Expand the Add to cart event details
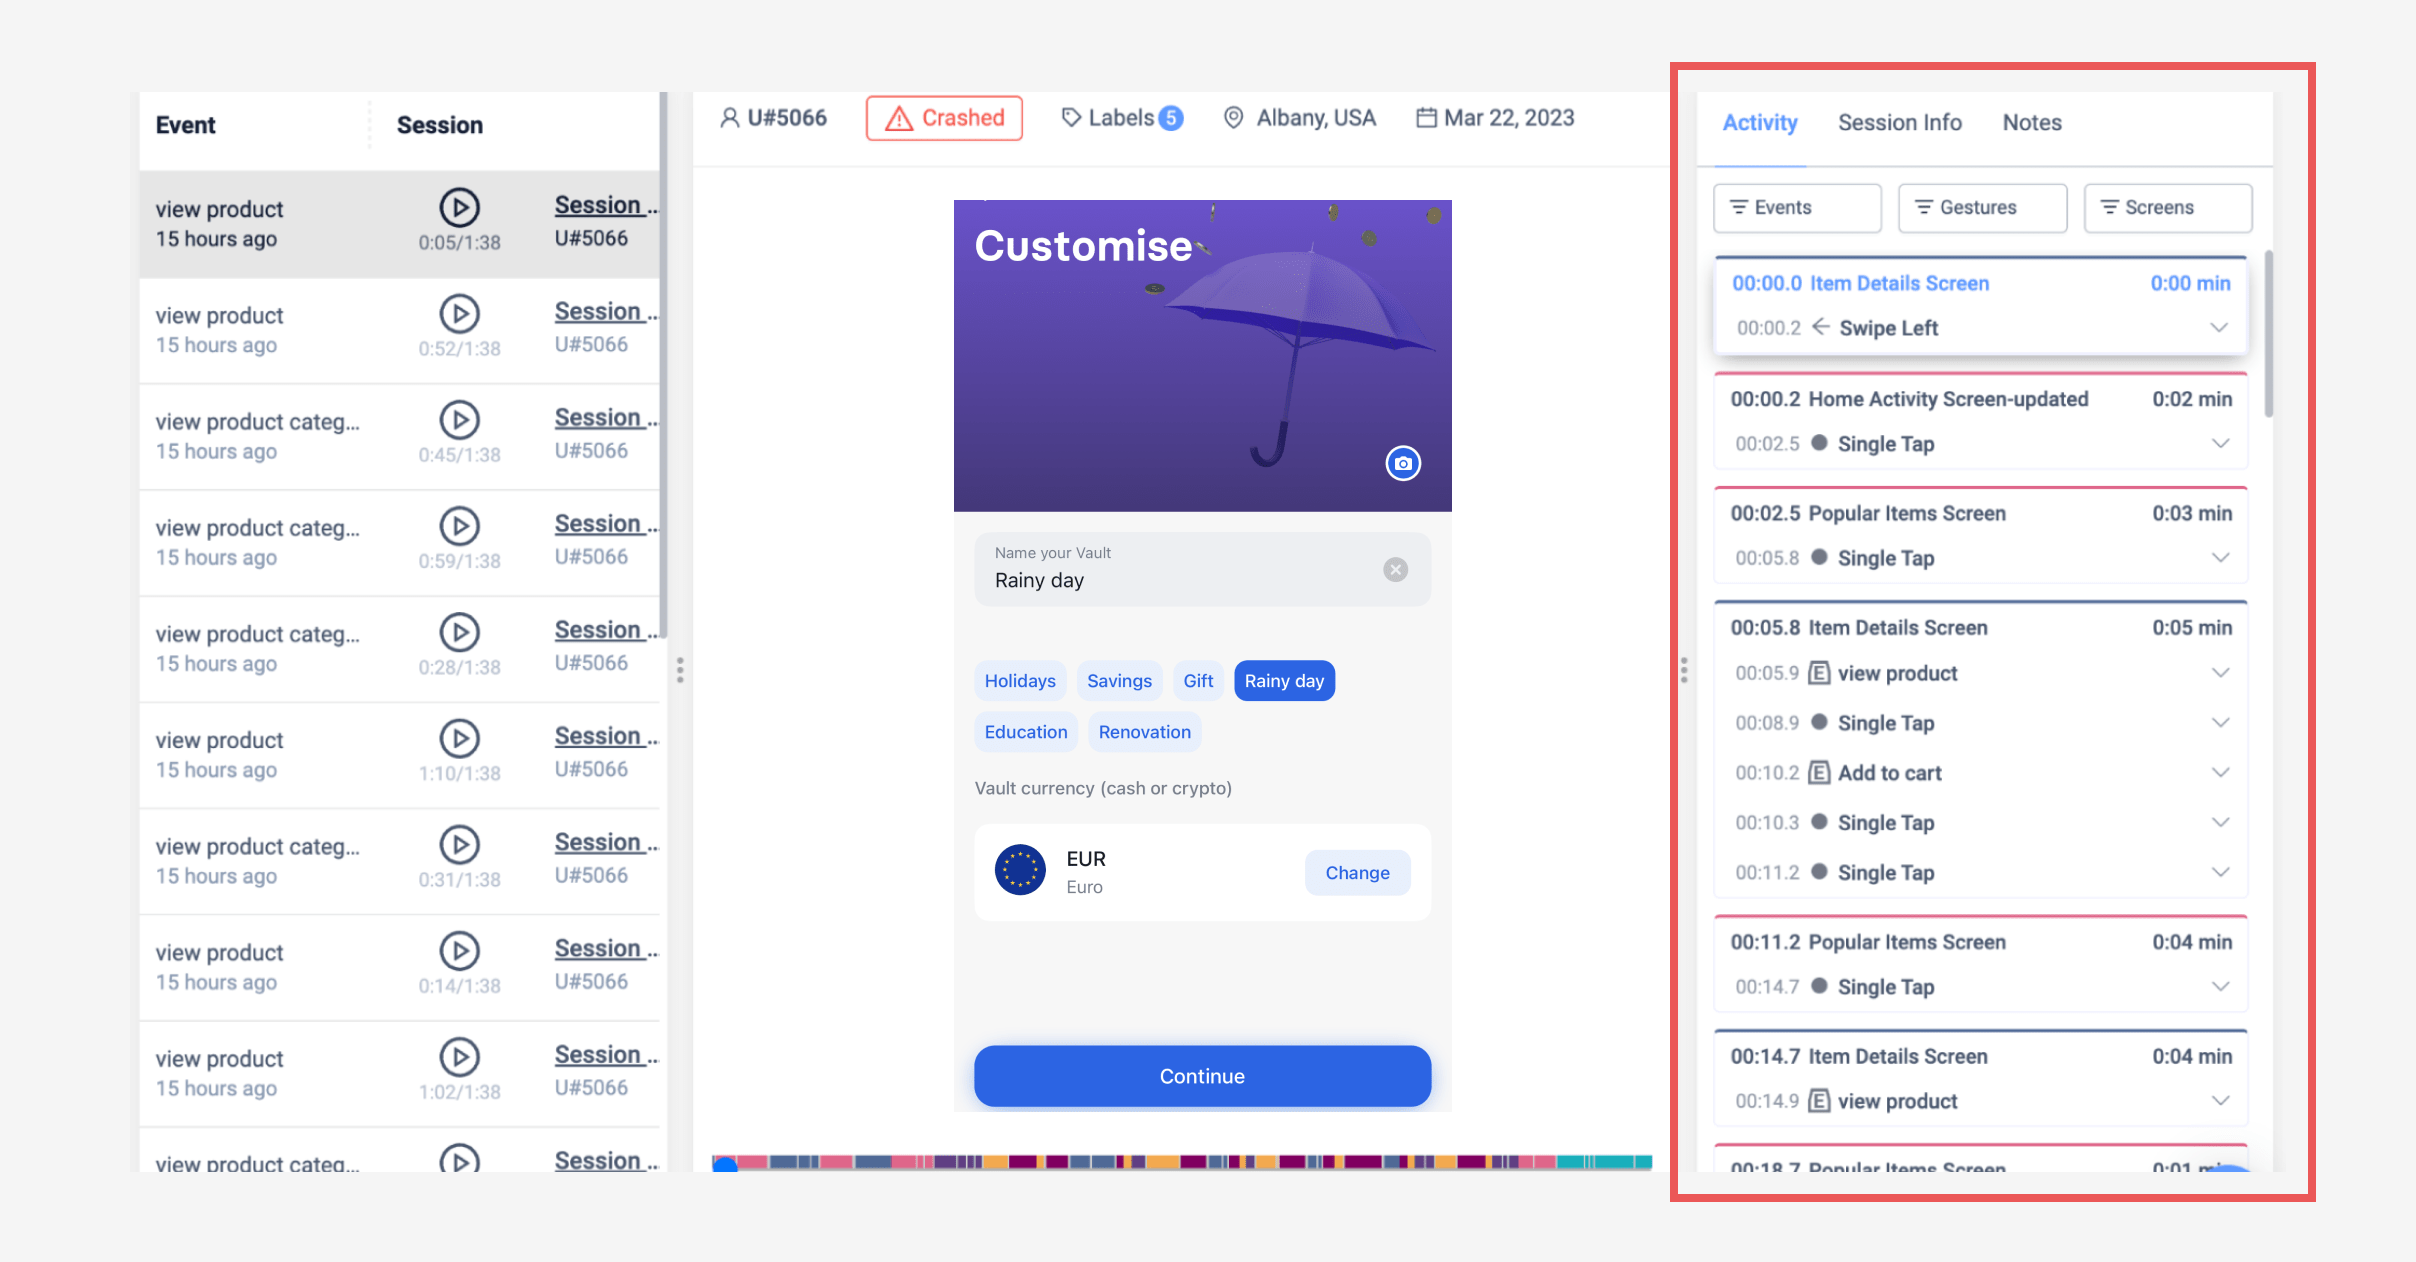The width and height of the screenshot is (2416, 1262). click(x=2220, y=773)
